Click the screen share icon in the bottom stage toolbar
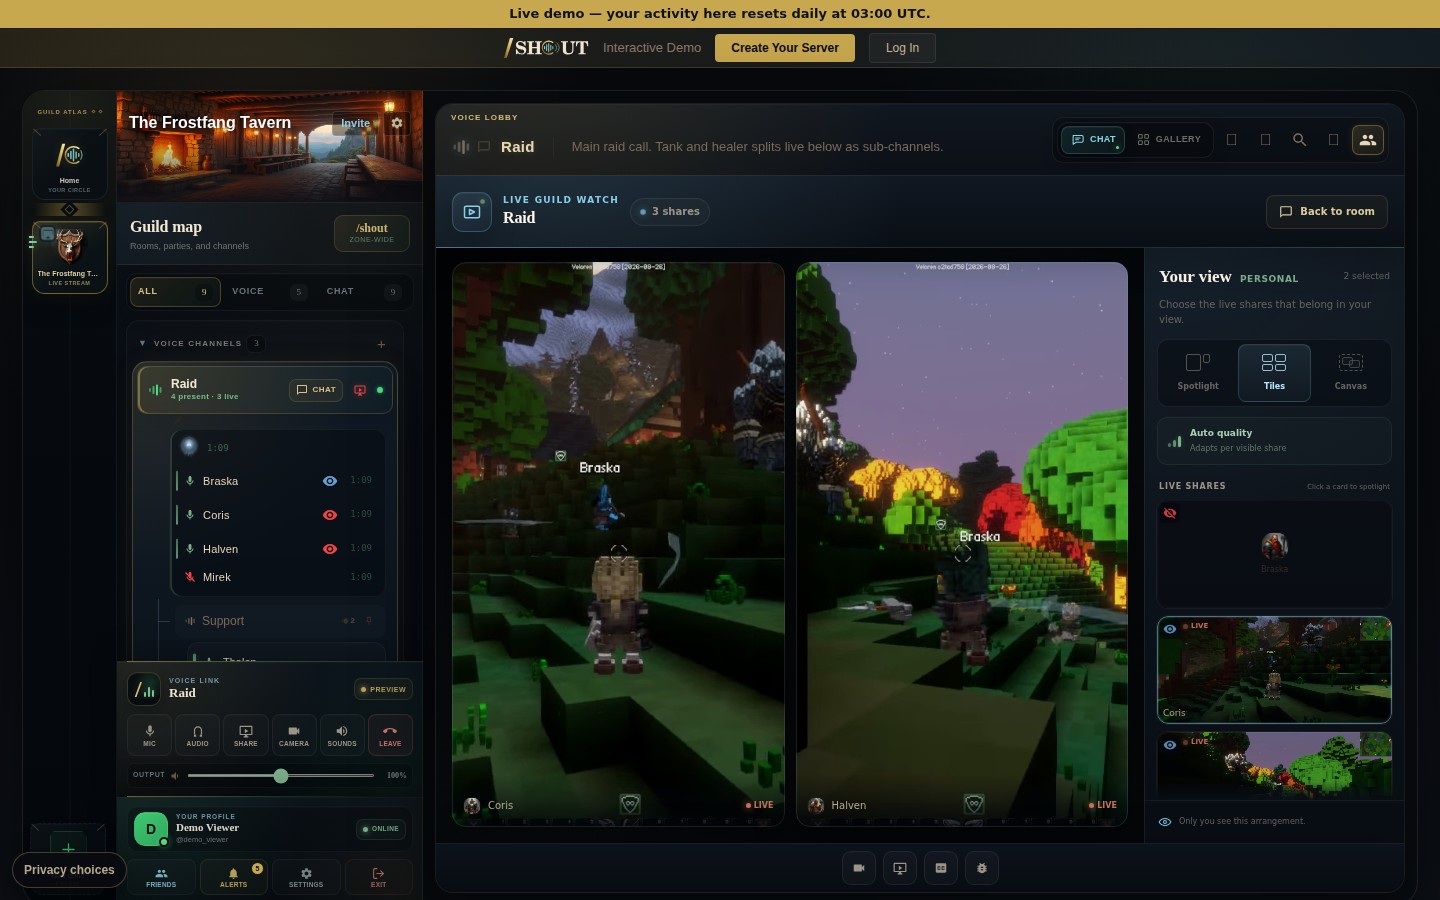 tap(900, 868)
